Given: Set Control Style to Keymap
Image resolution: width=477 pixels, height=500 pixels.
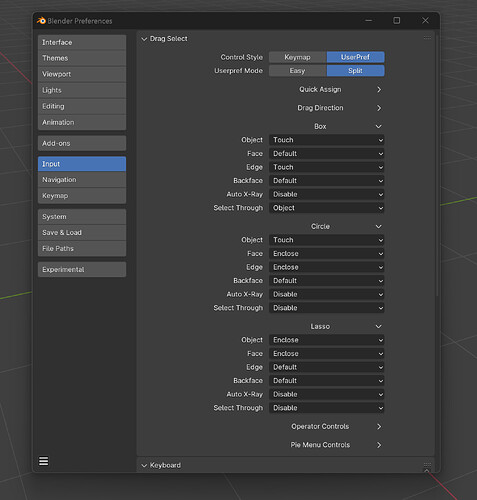Looking at the screenshot, I should 297,57.
